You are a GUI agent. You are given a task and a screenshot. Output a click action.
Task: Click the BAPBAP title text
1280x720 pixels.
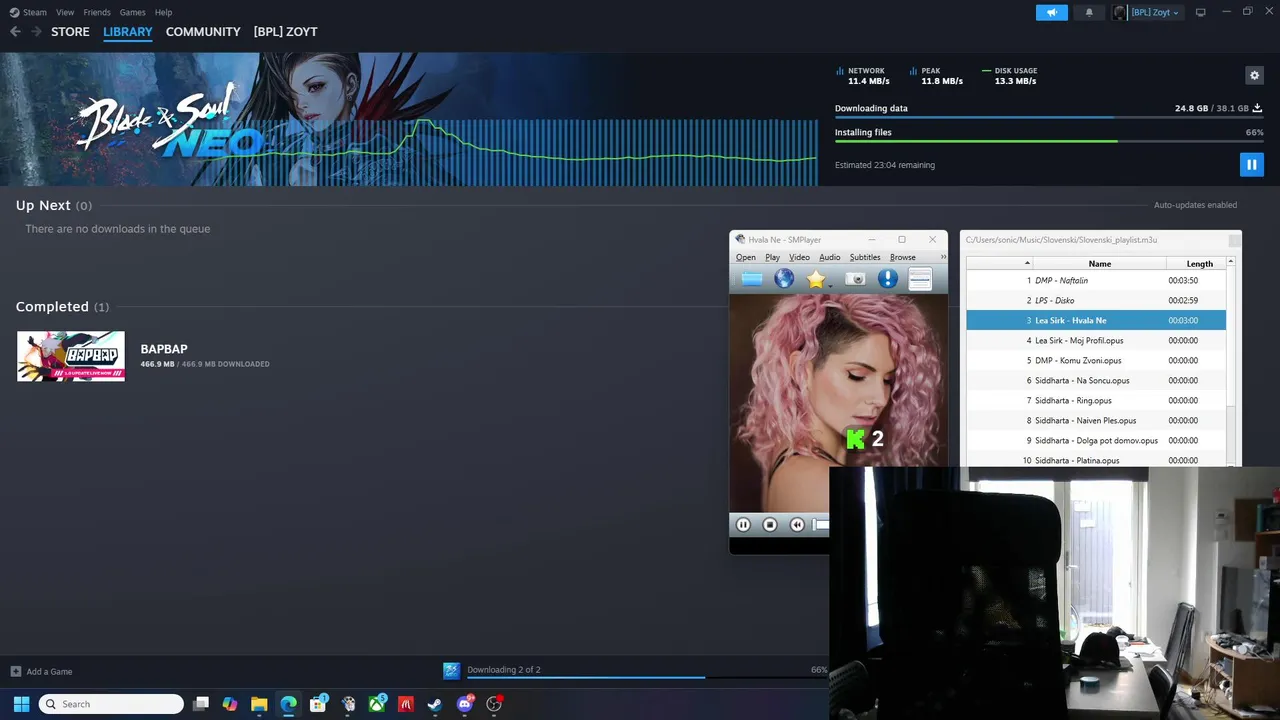[164, 349]
